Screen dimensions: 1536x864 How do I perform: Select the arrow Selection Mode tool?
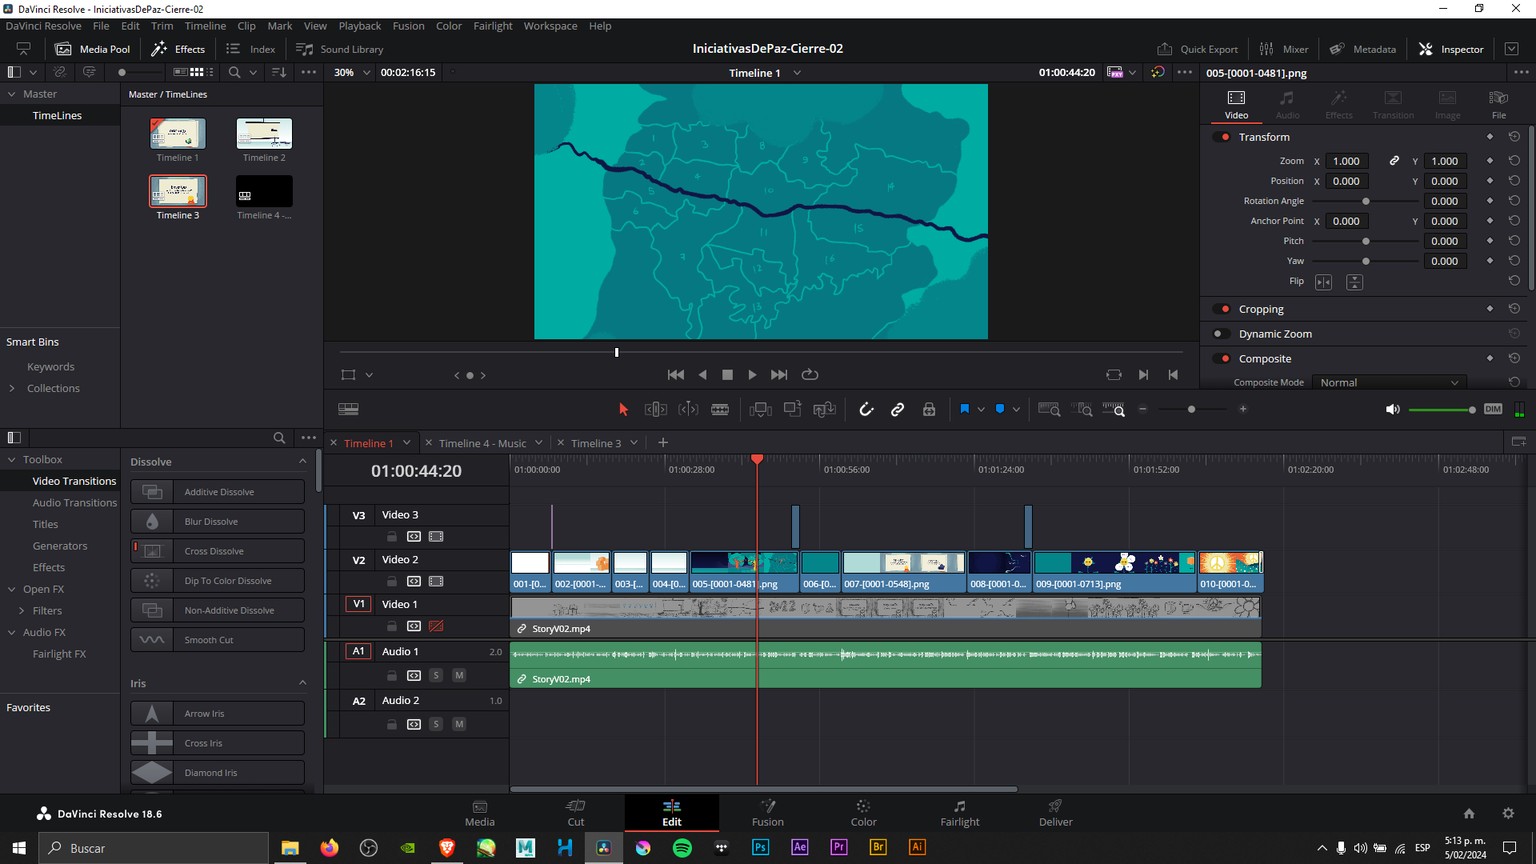pos(623,409)
